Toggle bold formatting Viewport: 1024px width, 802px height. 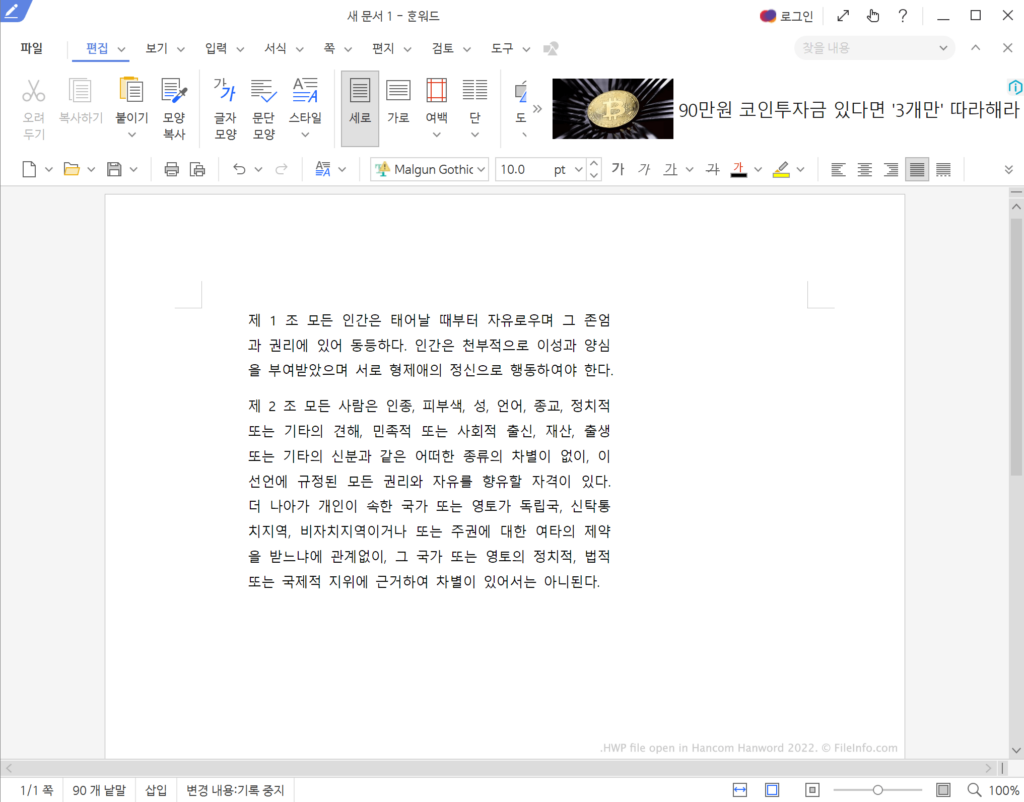(x=617, y=169)
